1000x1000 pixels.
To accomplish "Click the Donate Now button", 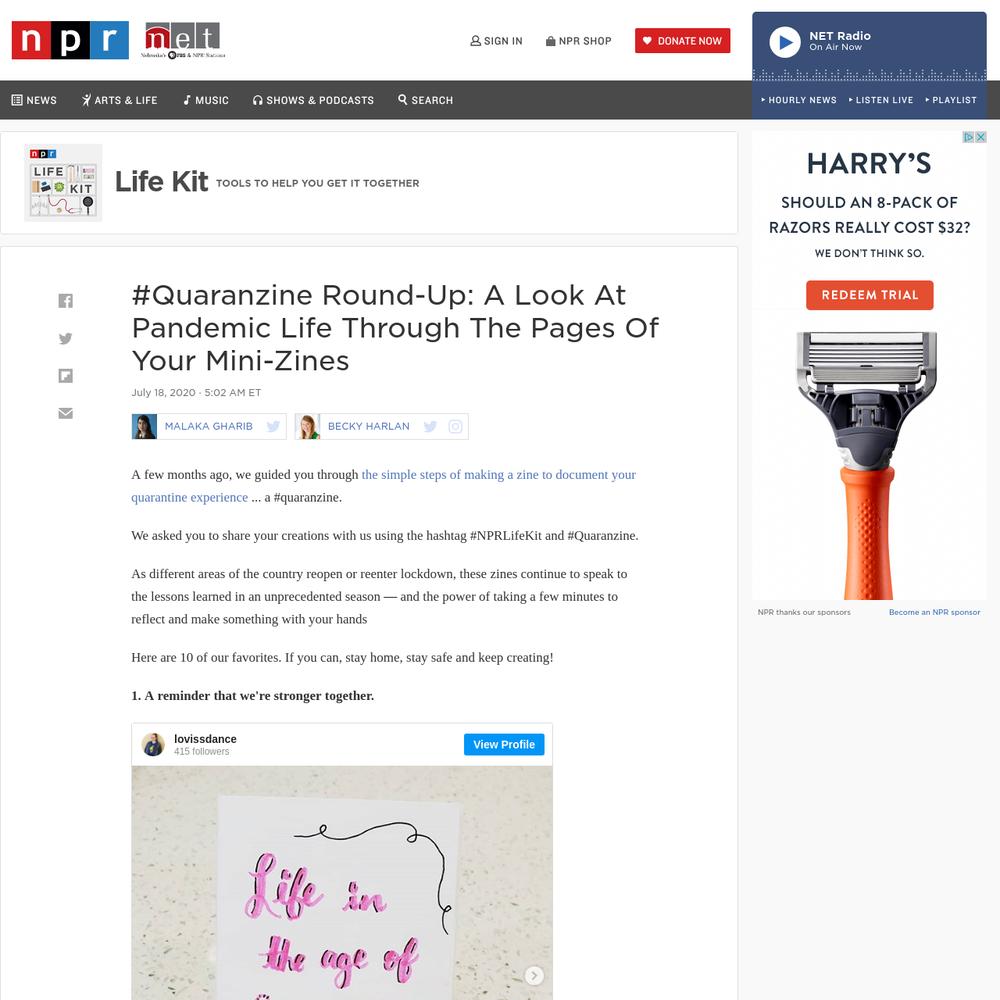I will tap(682, 41).
